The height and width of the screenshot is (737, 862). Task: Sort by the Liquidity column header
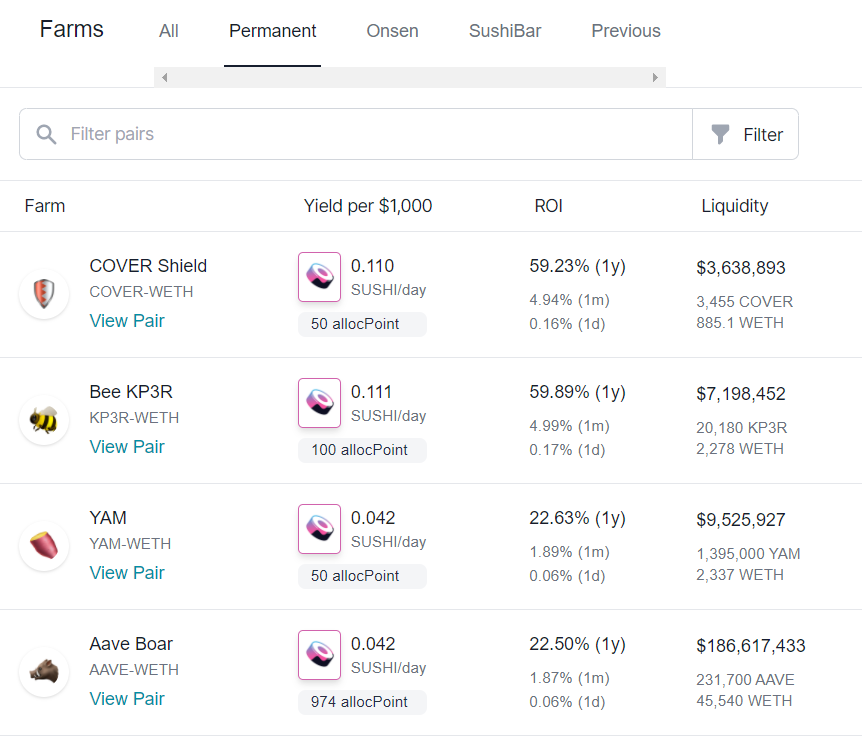[x=735, y=206]
